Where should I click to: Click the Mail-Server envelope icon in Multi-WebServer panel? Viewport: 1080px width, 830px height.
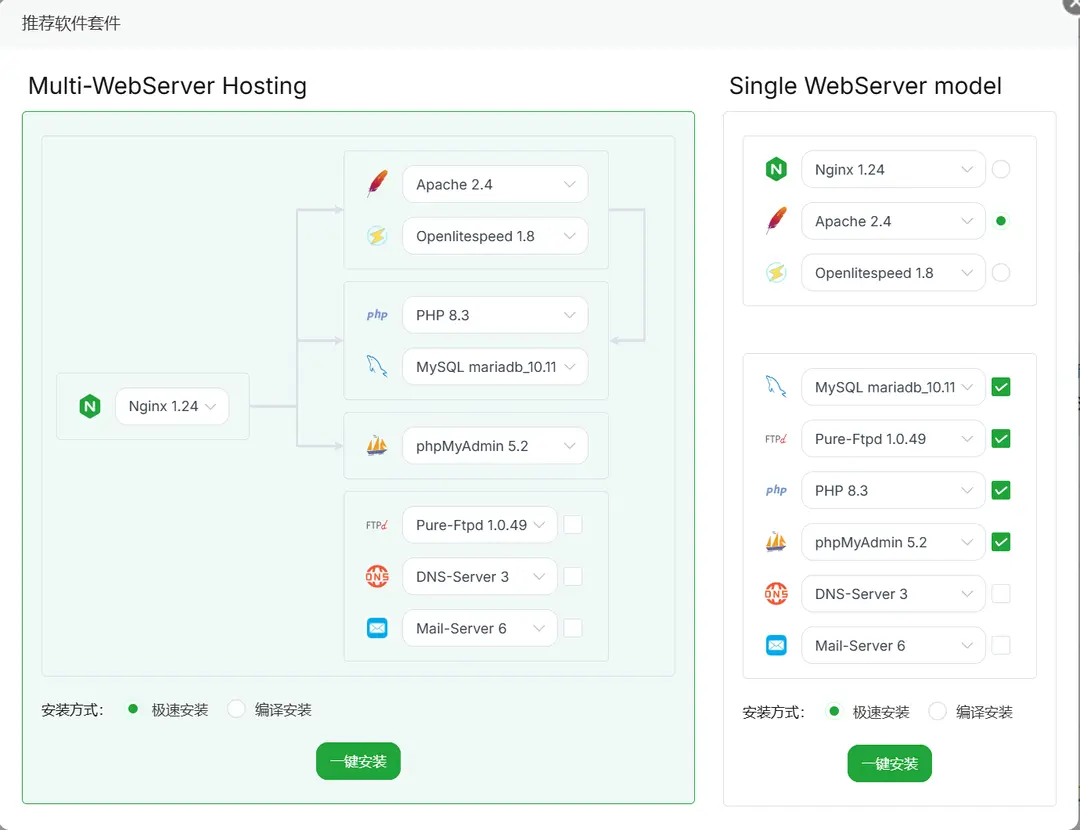377,628
